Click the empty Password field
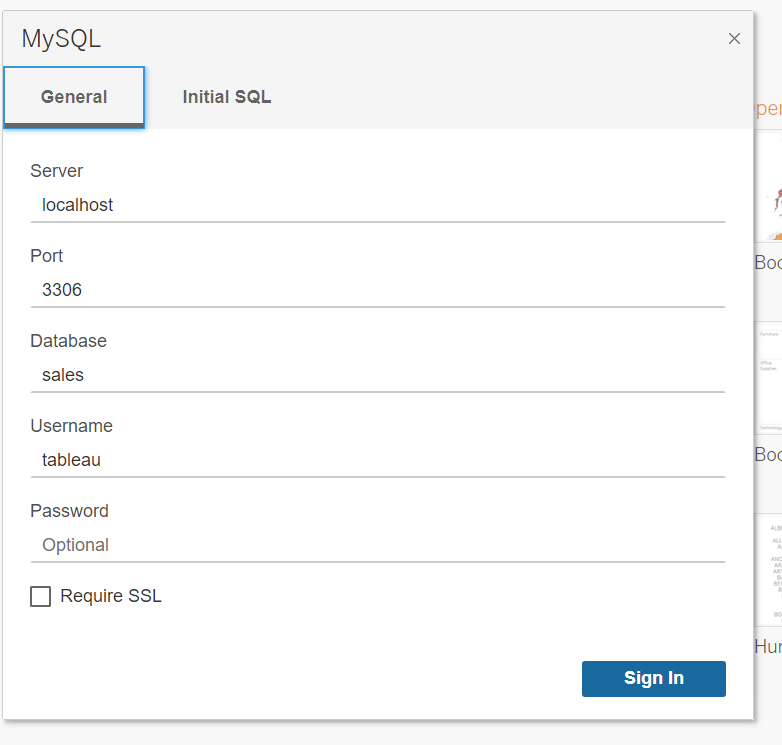The height and width of the screenshot is (745, 782). tap(378, 545)
